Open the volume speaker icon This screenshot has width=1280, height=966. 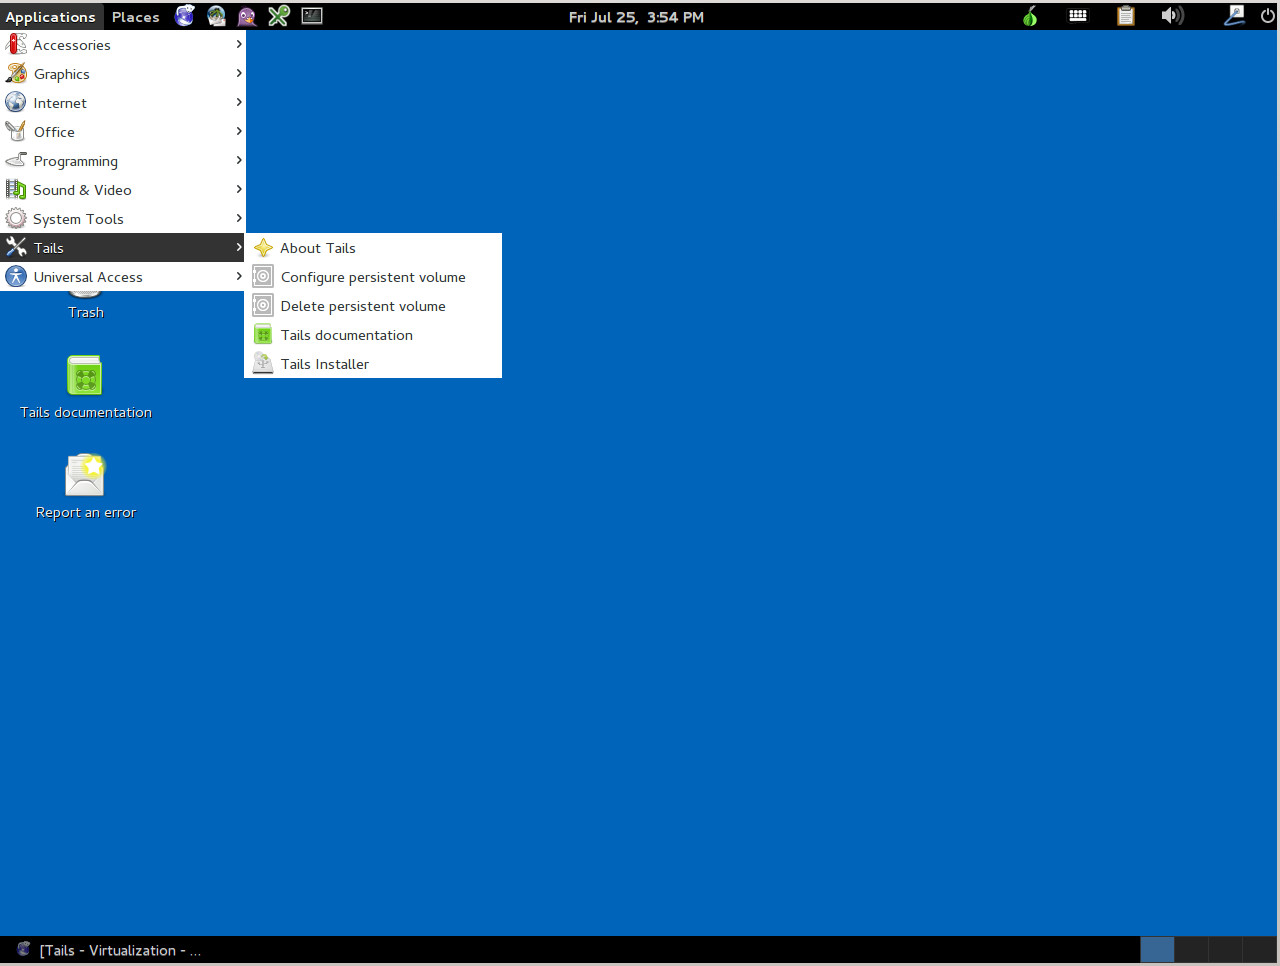tap(1172, 16)
